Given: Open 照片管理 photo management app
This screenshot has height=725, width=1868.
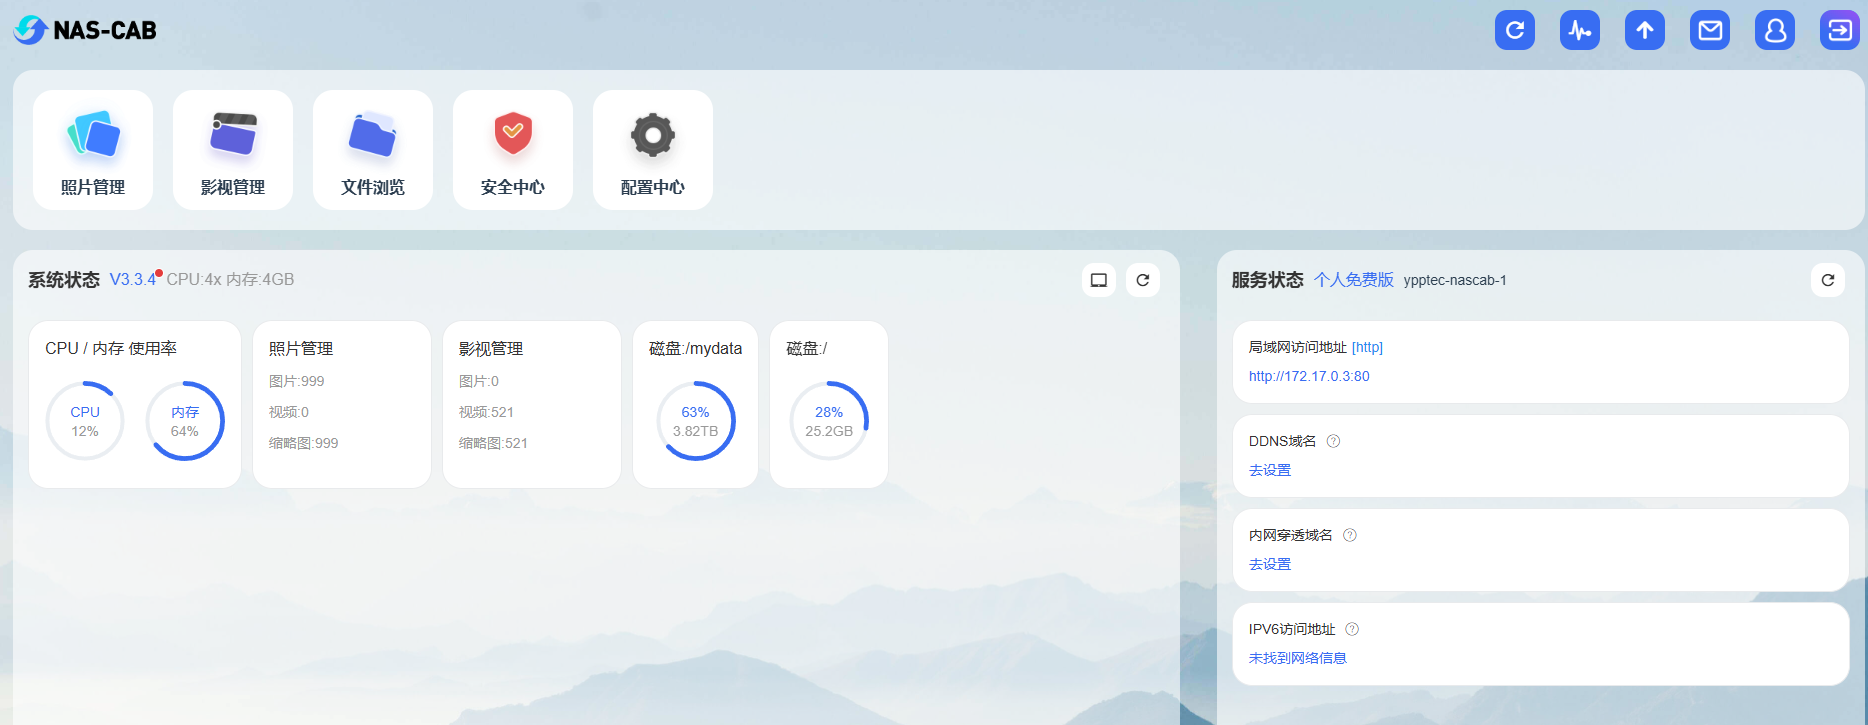Looking at the screenshot, I should coord(93,150).
